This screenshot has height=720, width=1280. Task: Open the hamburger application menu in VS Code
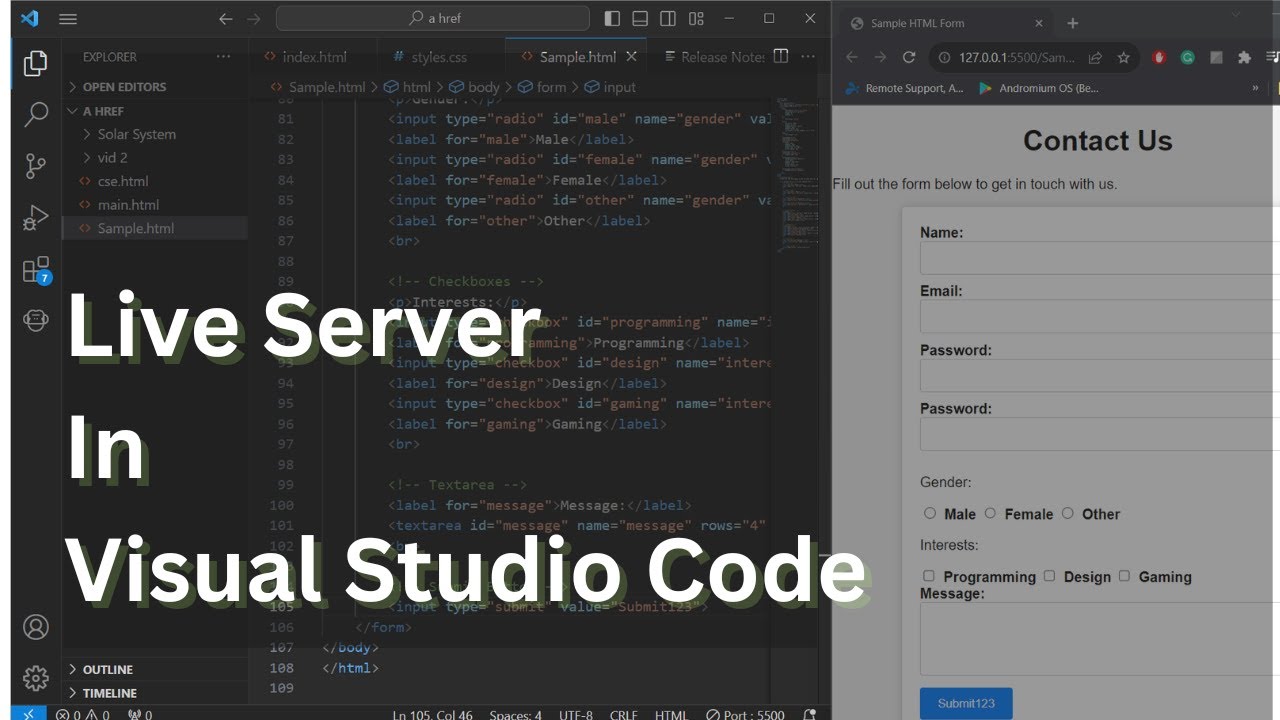pos(68,18)
